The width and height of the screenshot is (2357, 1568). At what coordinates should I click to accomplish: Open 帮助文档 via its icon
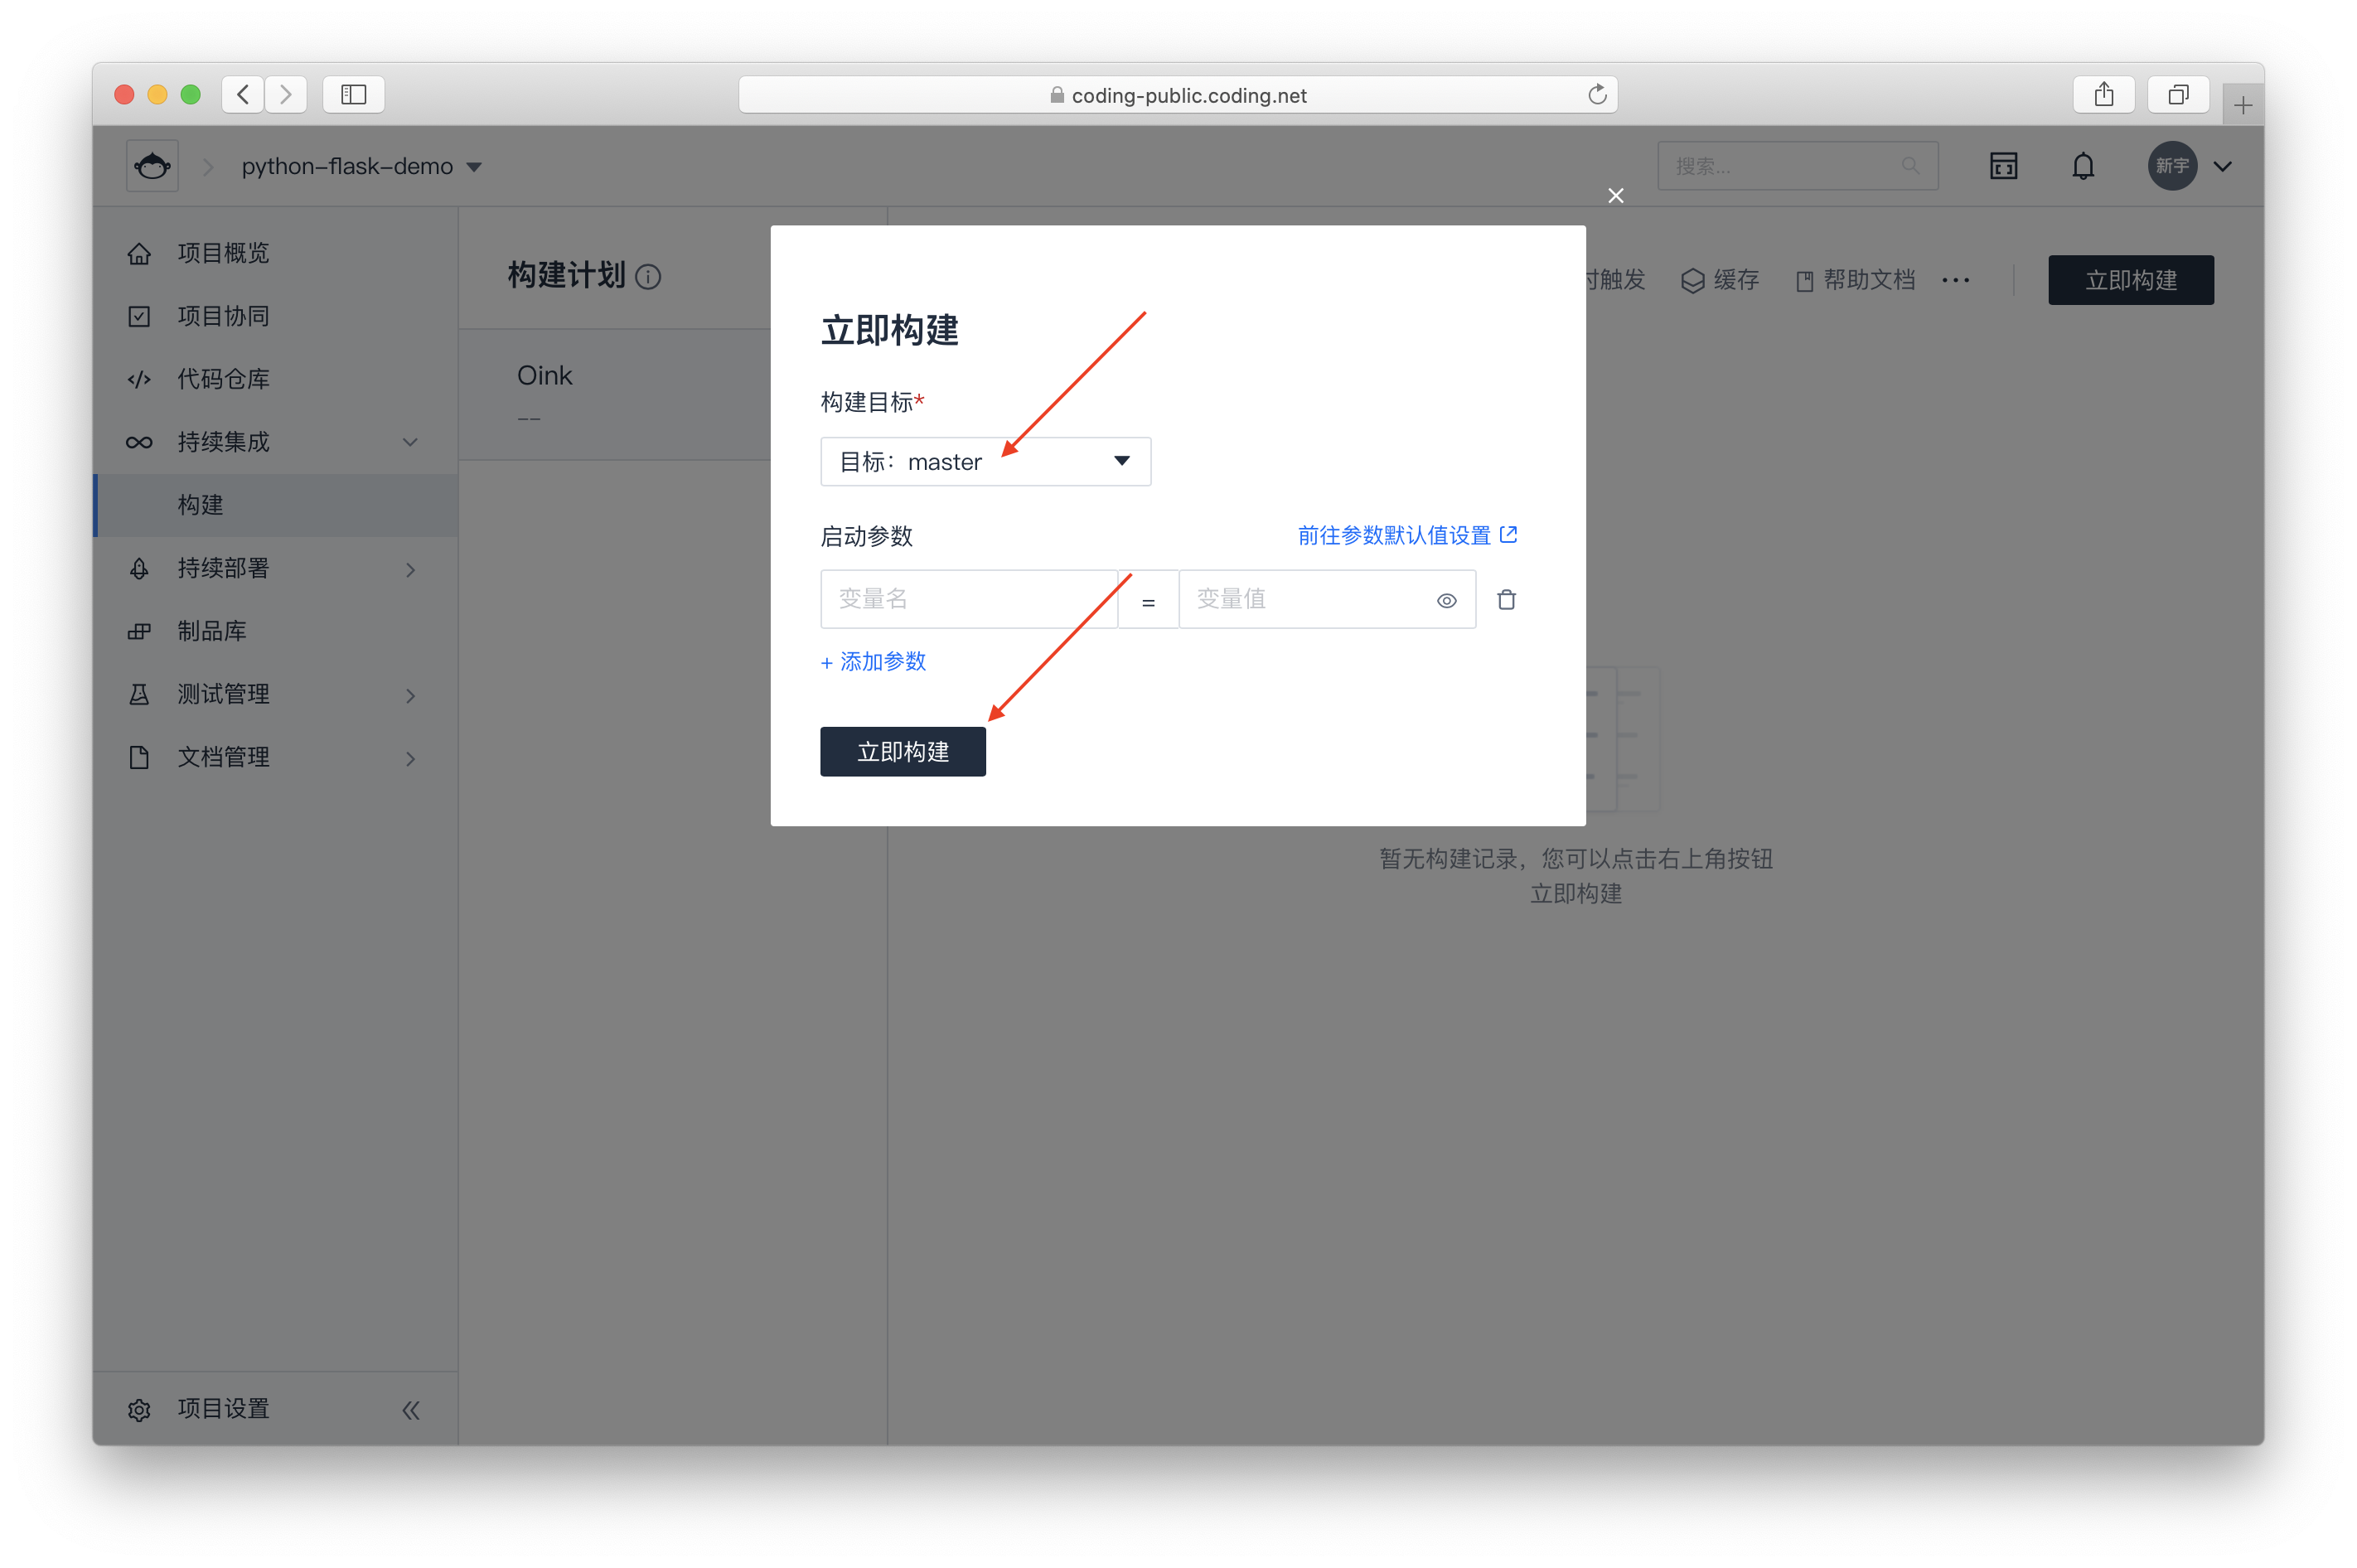(x=1805, y=280)
